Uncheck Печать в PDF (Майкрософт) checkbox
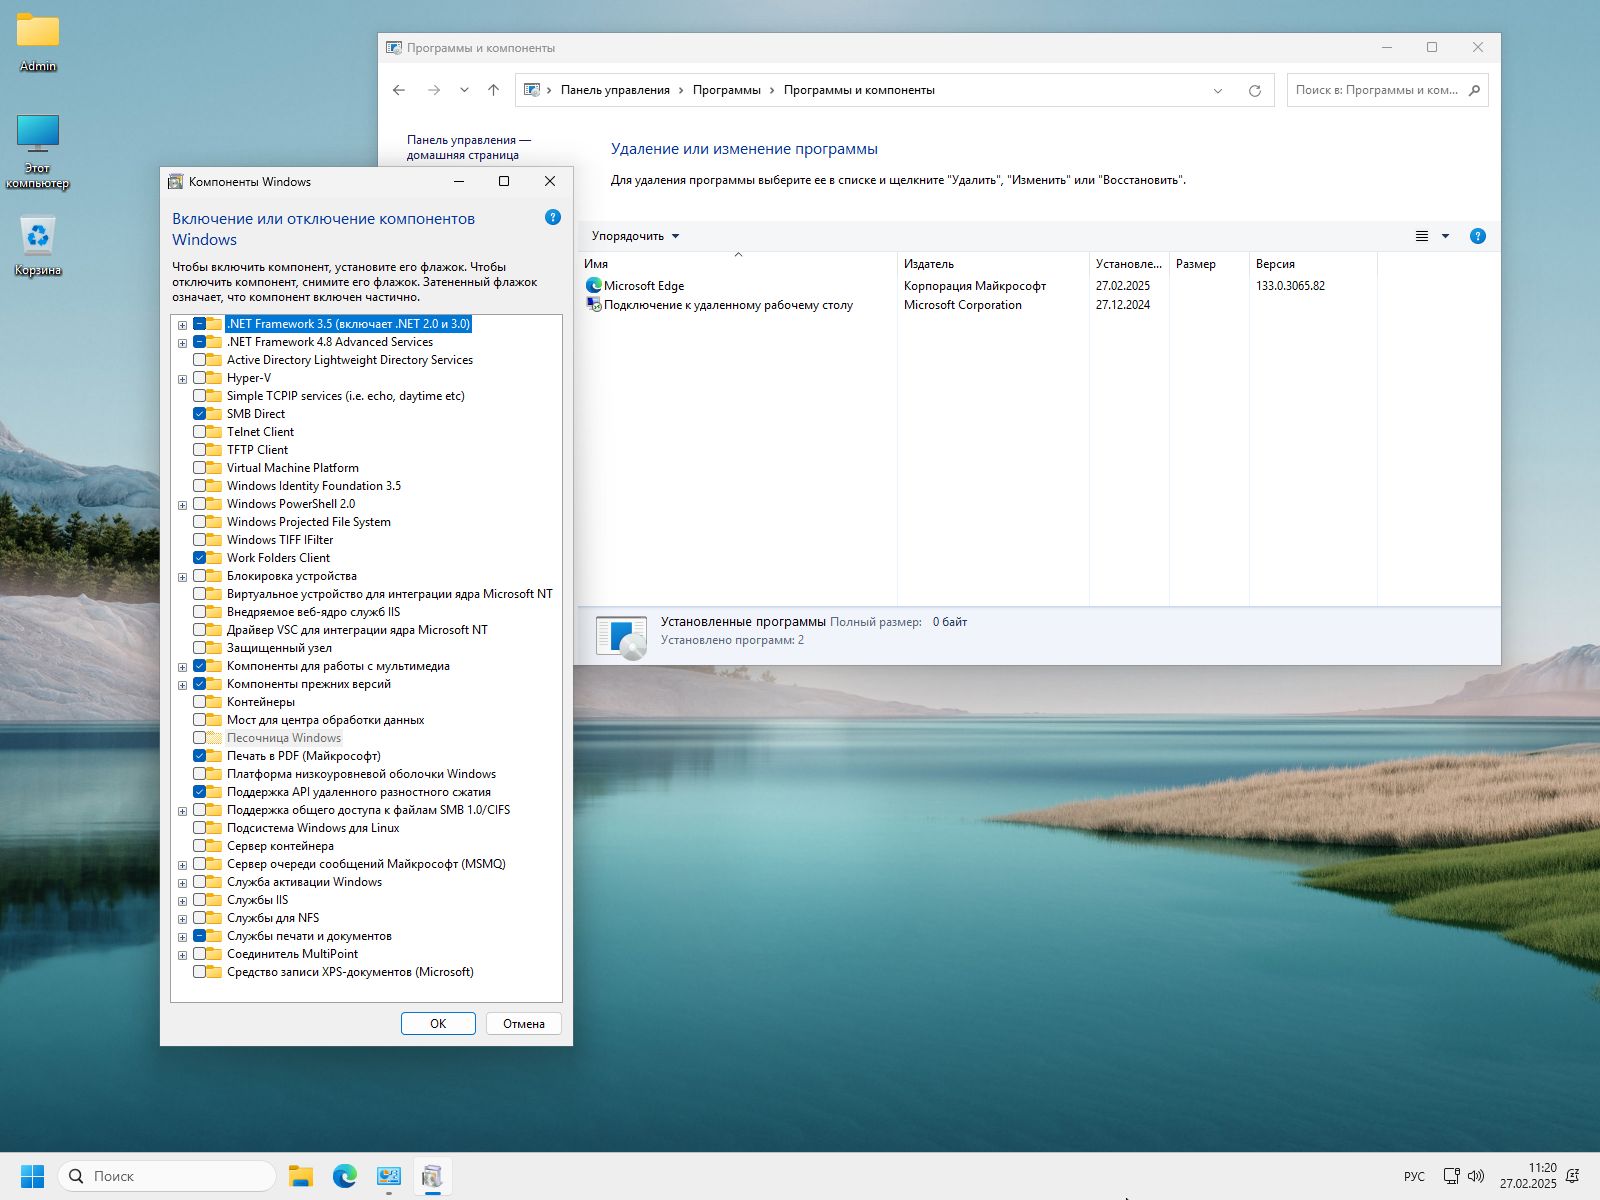Viewport: 1600px width, 1200px height. 200,755
